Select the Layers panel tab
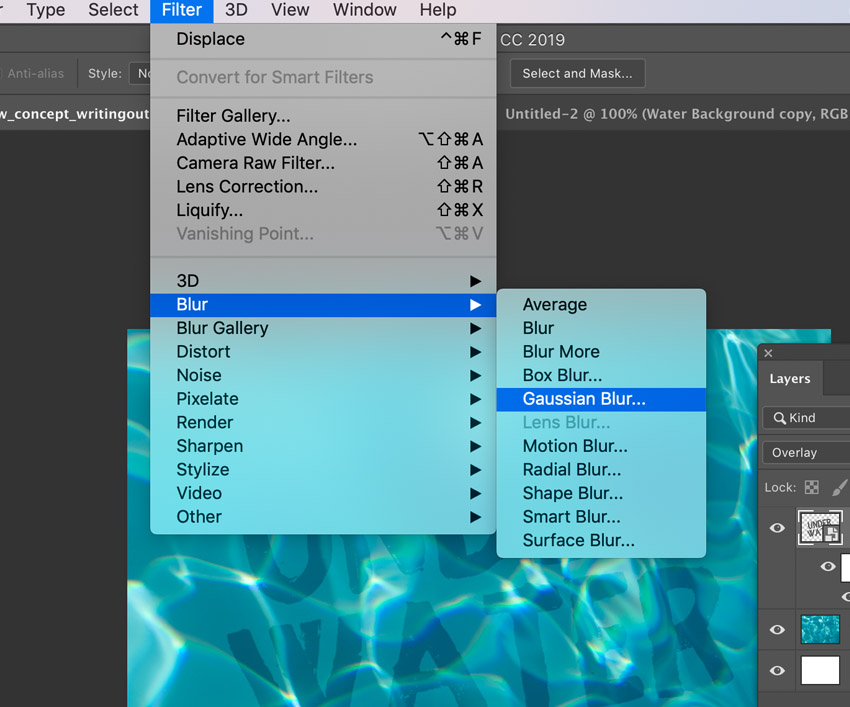Image resolution: width=850 pixels, height=707 pixels. pos(790,378)
